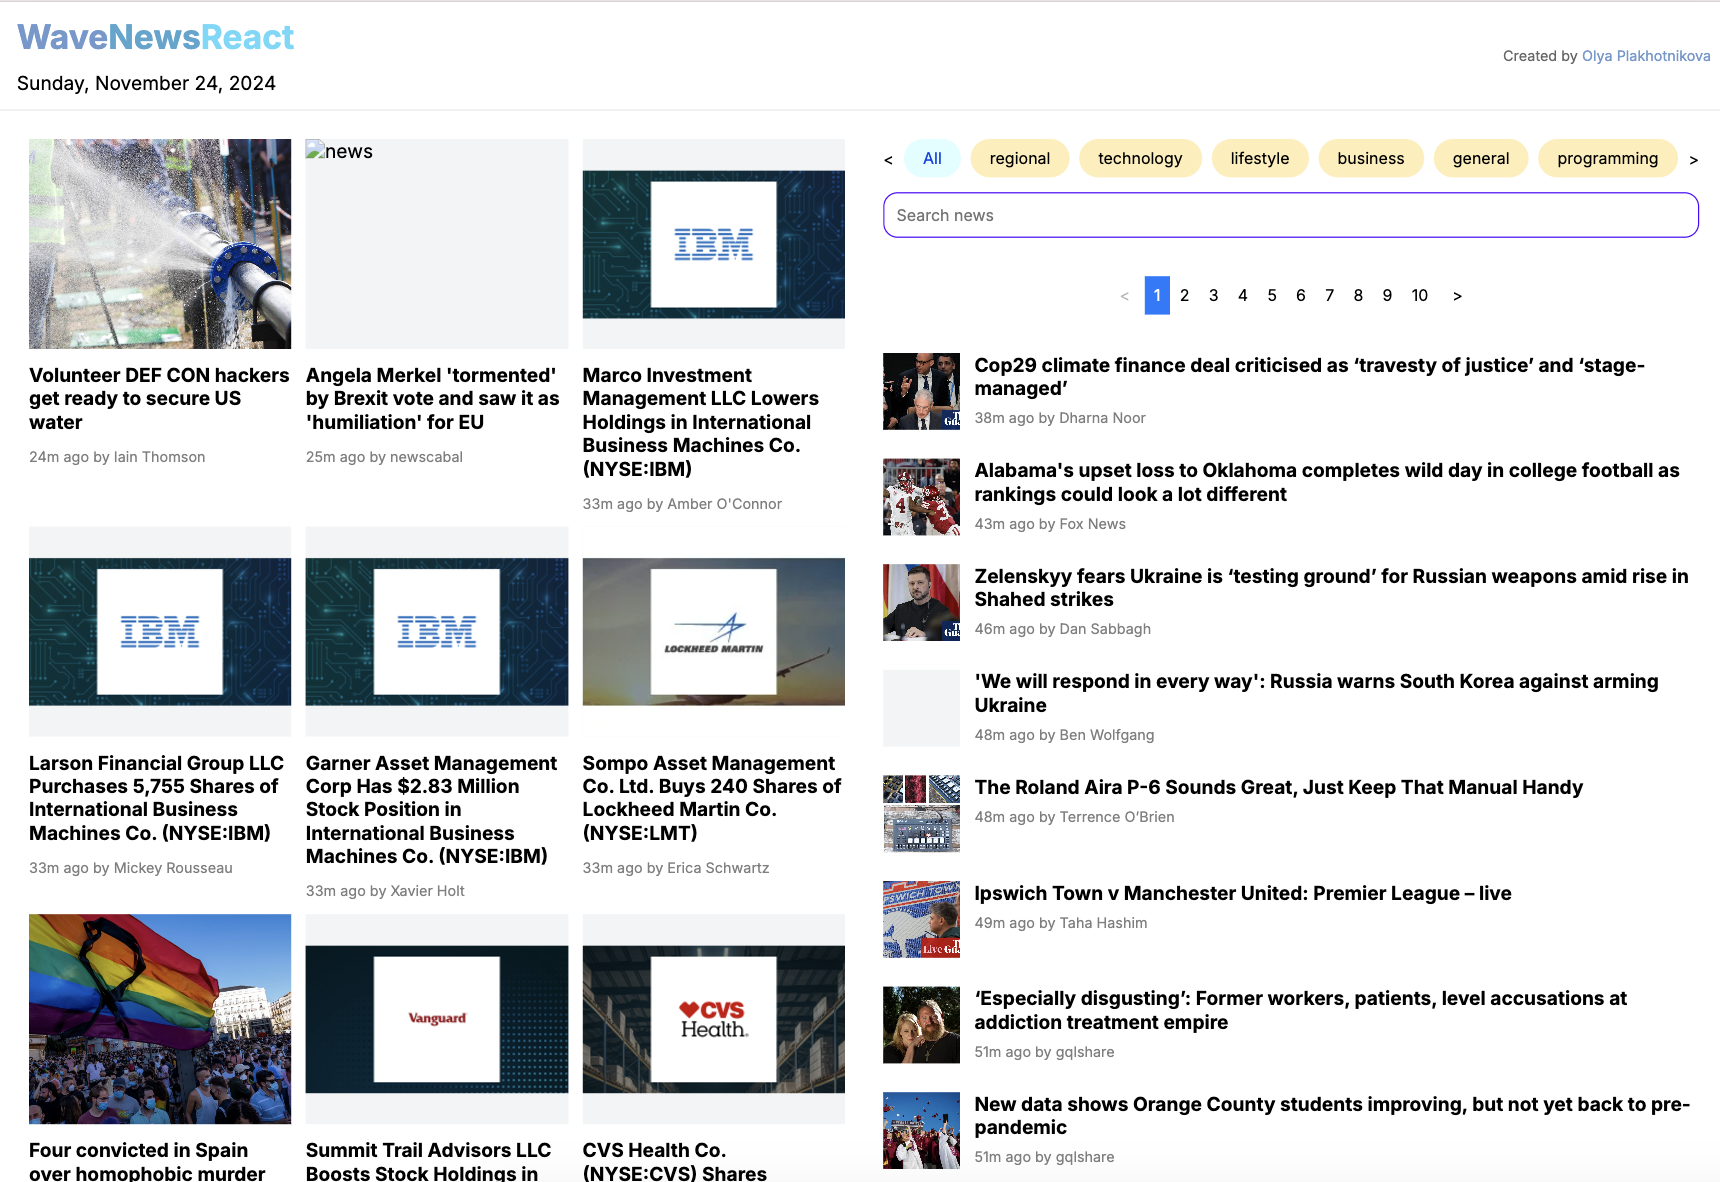Go to page 9

pyautogui.click(x=1387, y=295)
